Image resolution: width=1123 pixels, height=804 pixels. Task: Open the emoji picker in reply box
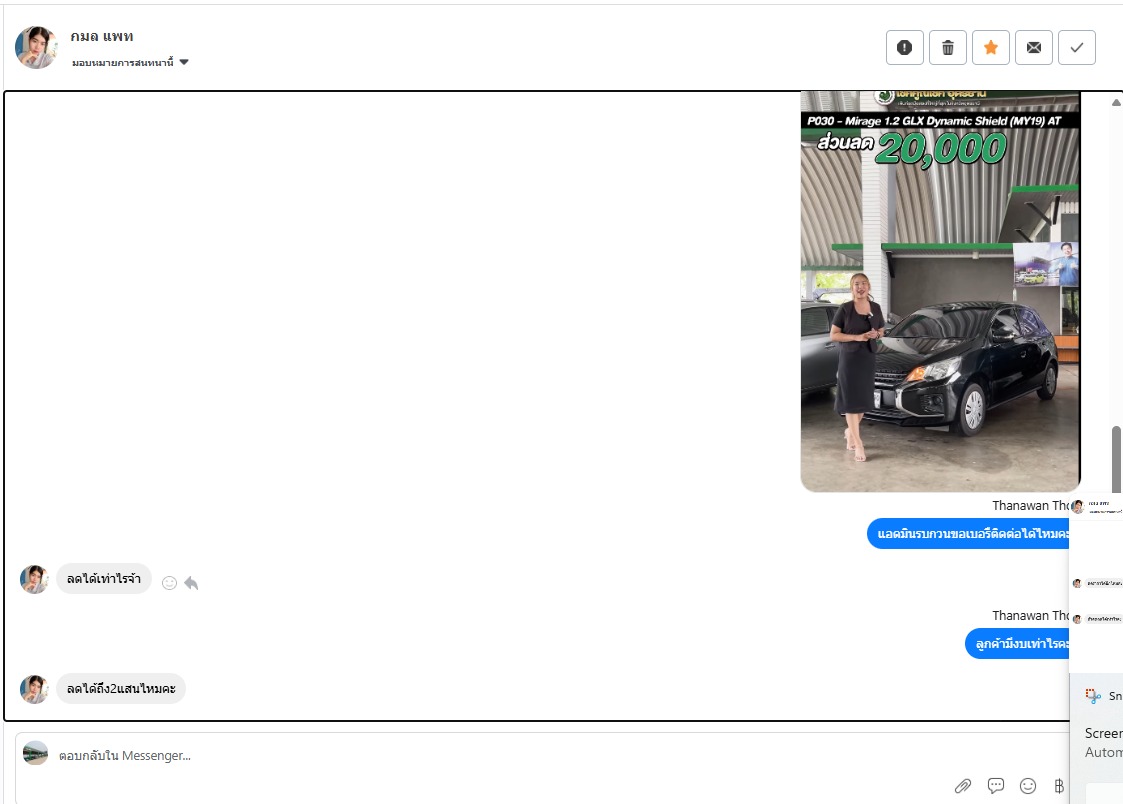[1028, 786]
